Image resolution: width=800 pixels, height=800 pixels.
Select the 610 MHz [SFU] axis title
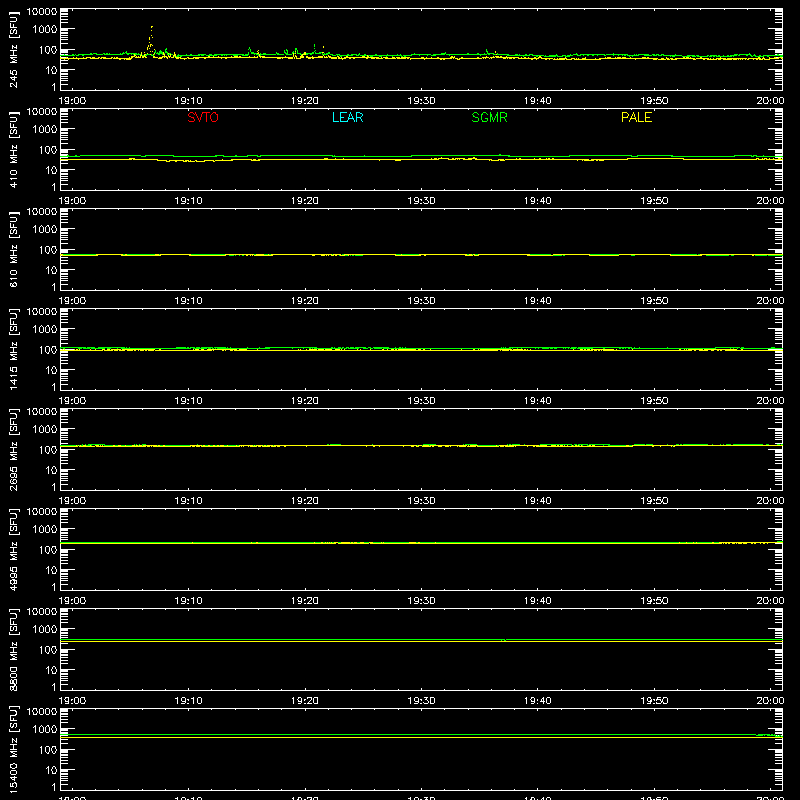click(13, 249)
